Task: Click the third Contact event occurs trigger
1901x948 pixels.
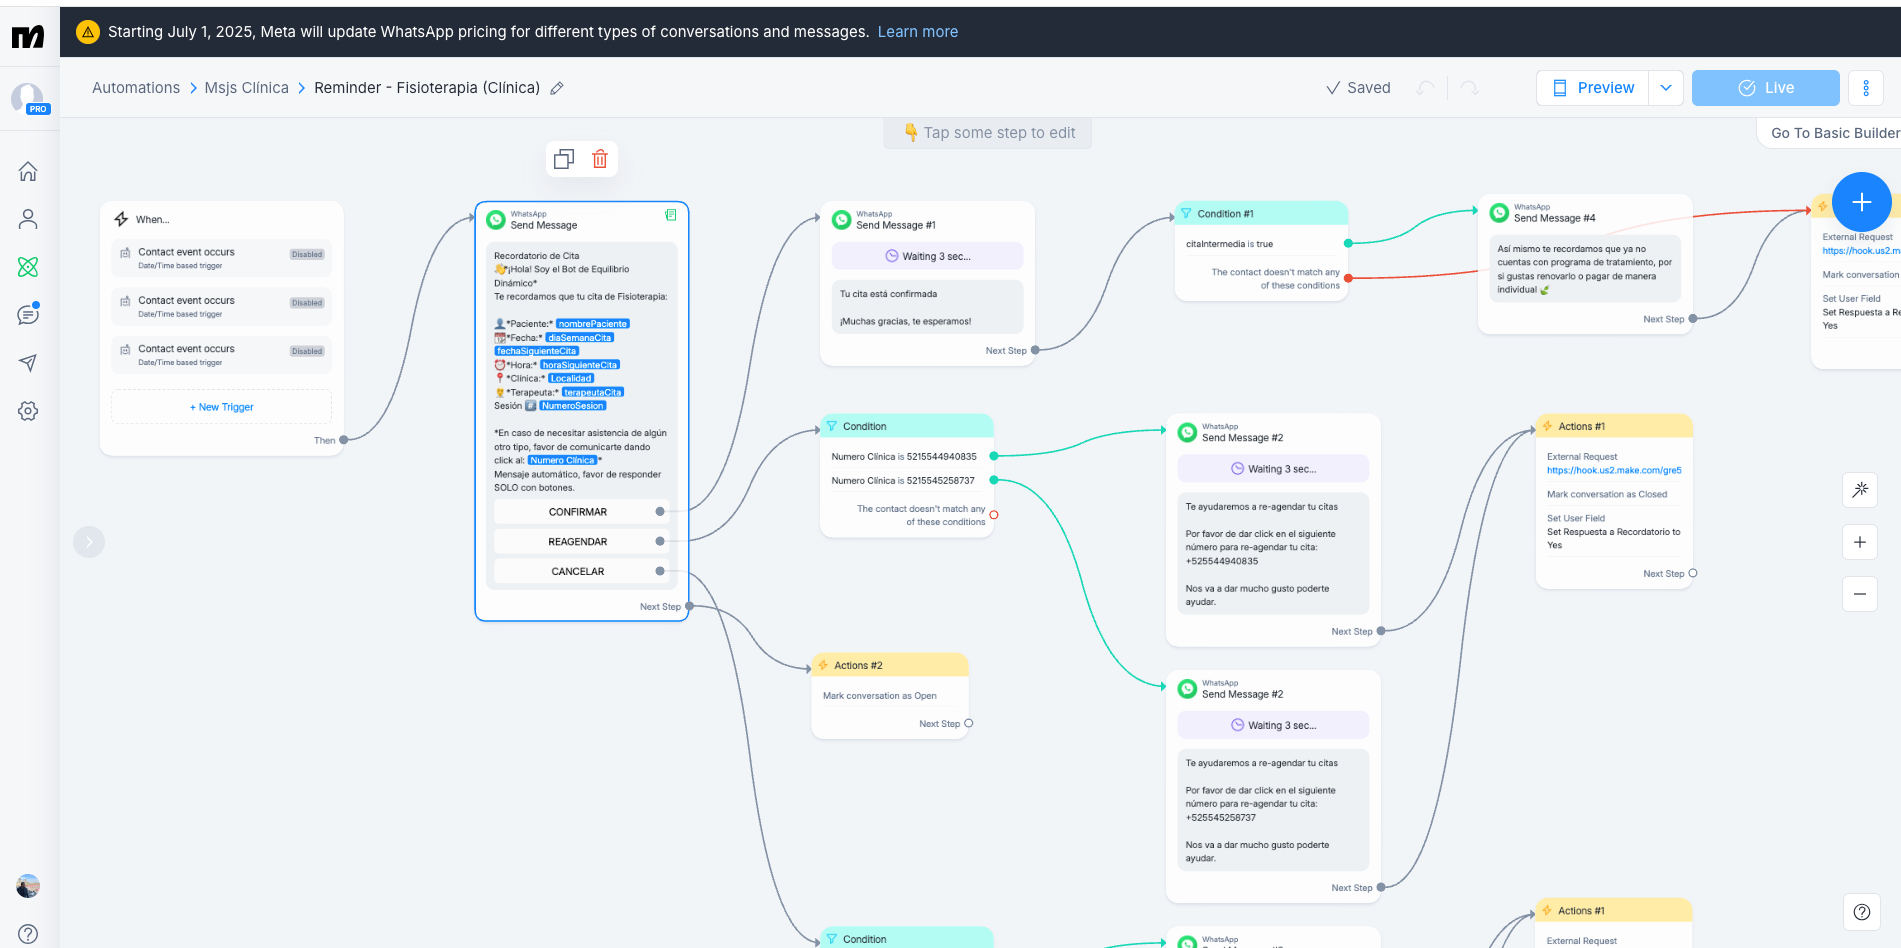Action: (221, 355)
